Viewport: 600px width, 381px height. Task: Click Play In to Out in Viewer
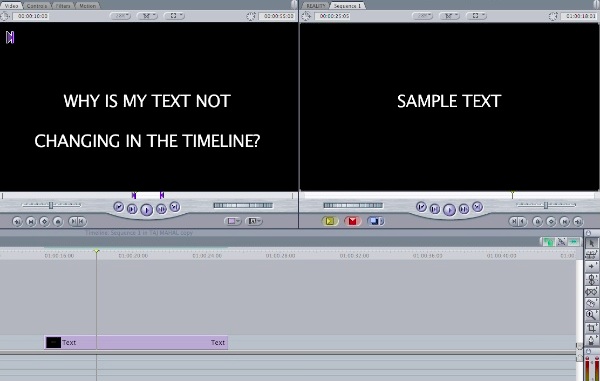click(132, 209)
